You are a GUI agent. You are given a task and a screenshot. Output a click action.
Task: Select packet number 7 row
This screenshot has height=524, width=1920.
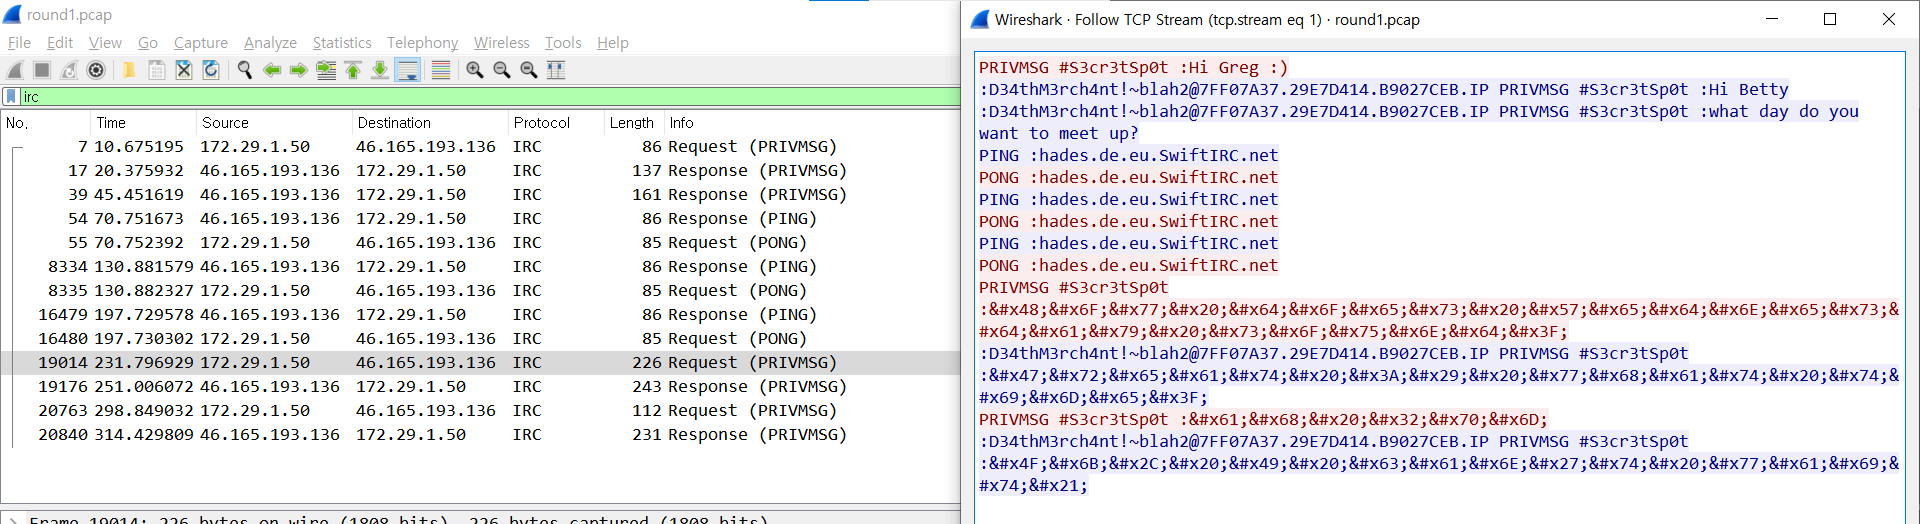click(x=480, y=147)
